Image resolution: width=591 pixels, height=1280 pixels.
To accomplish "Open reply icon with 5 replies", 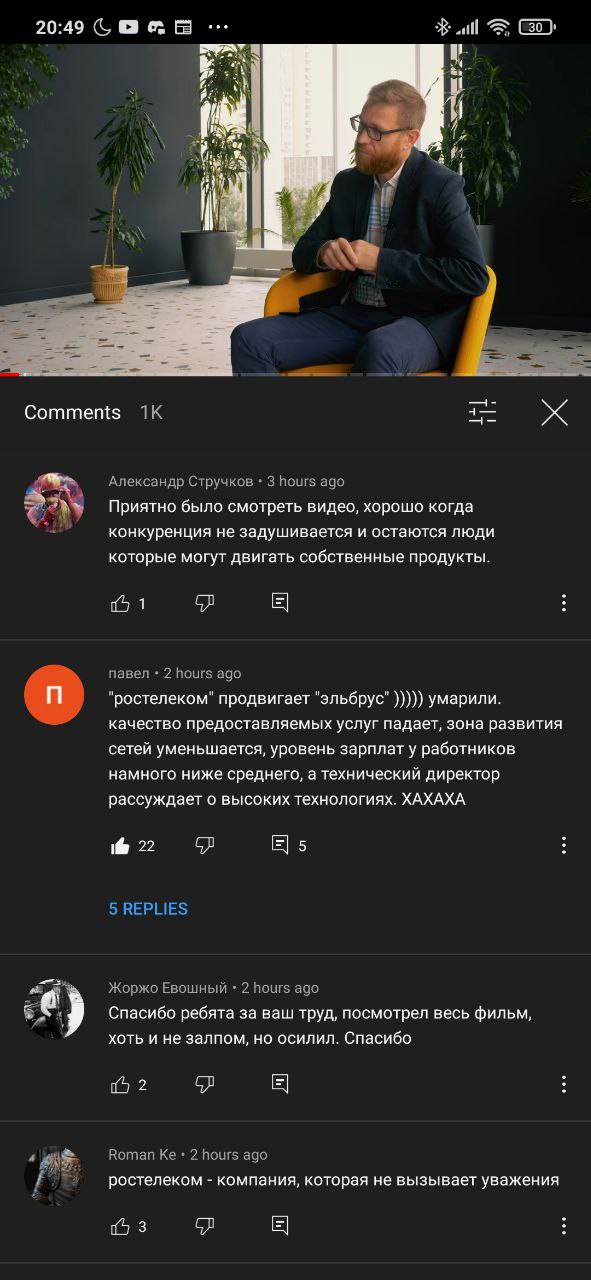I will [x=280, y=846].
